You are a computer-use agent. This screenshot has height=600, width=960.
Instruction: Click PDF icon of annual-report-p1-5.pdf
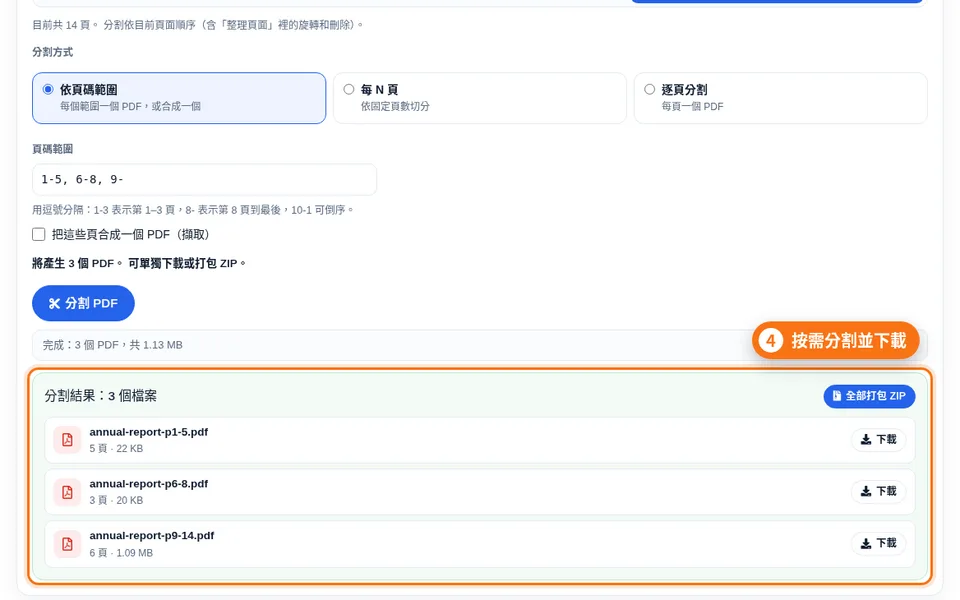[67, 440]
